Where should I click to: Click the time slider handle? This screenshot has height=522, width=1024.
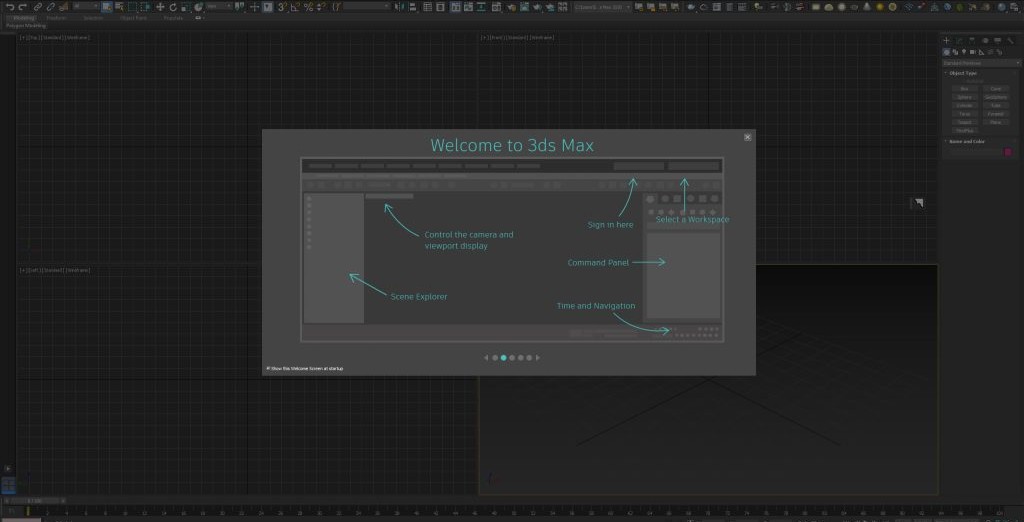(33, 500)
